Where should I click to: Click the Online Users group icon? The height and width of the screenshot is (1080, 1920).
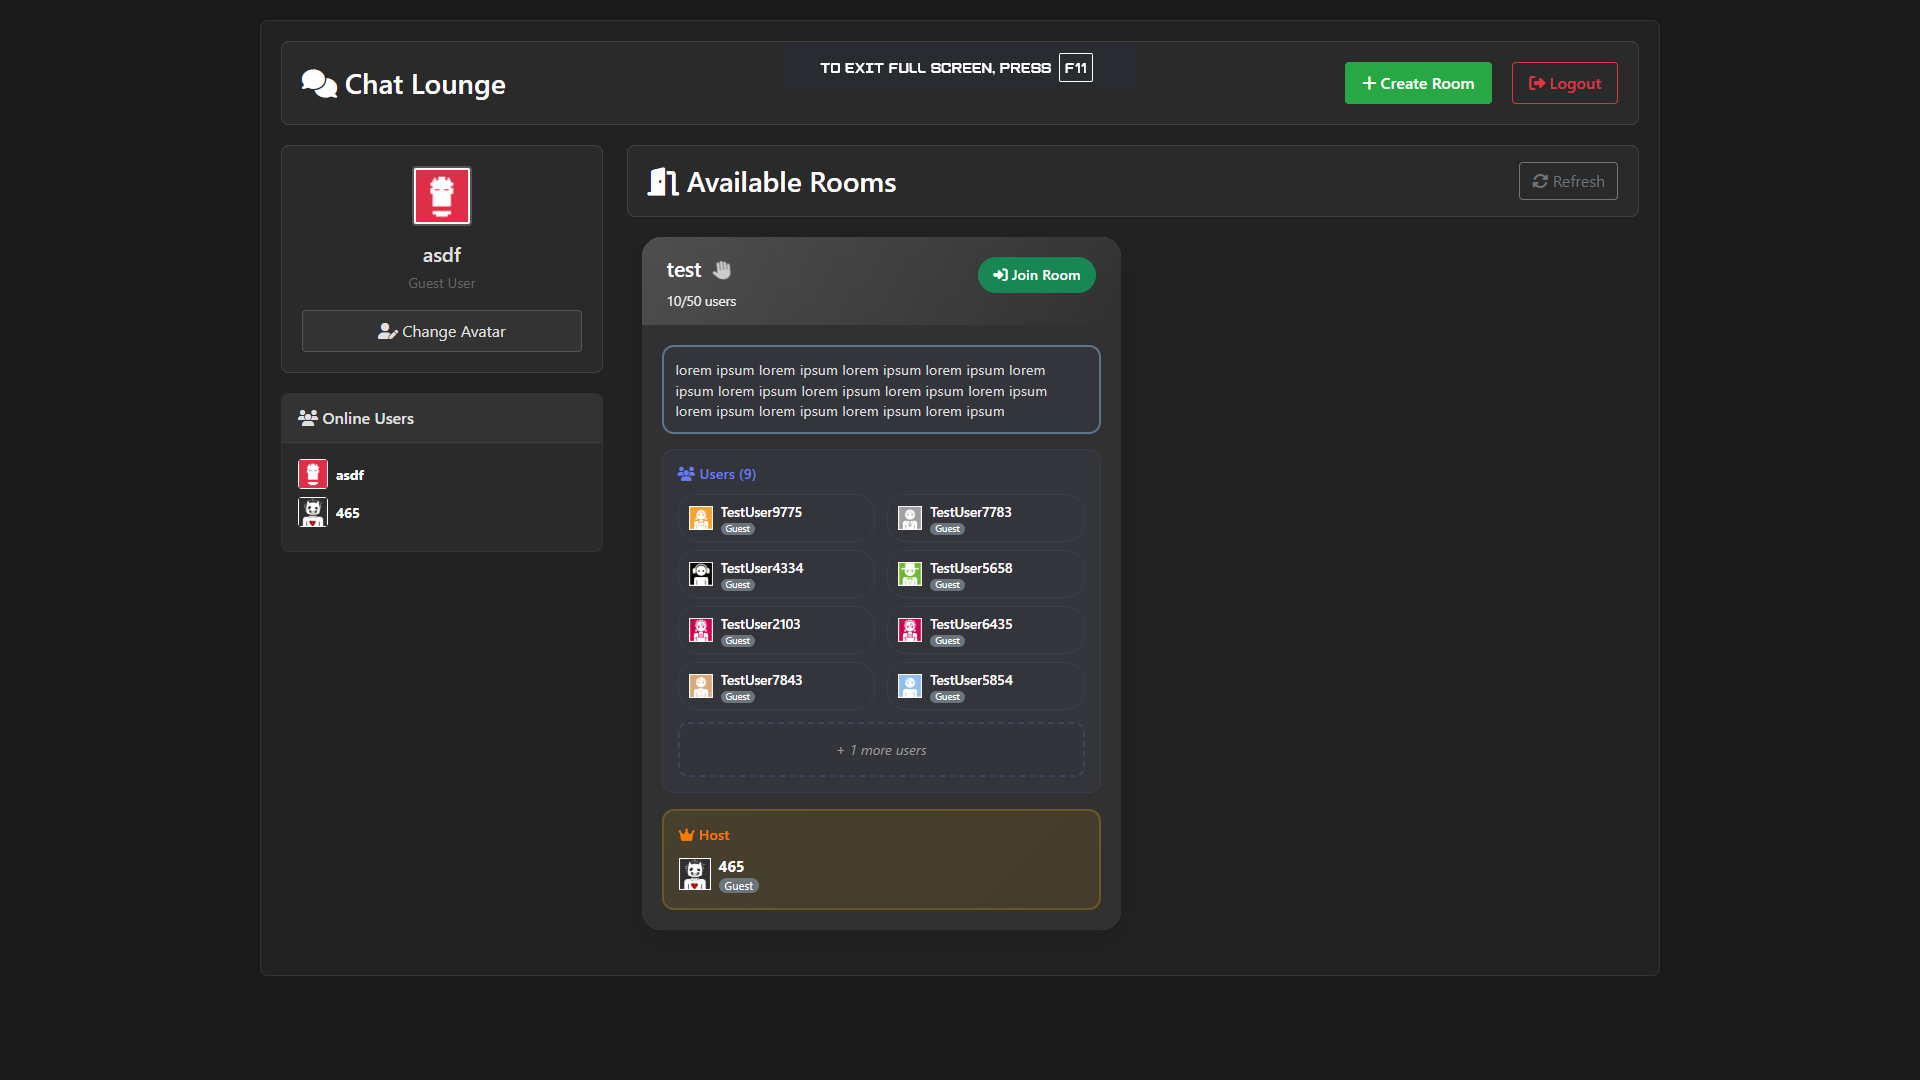point(308,418)
